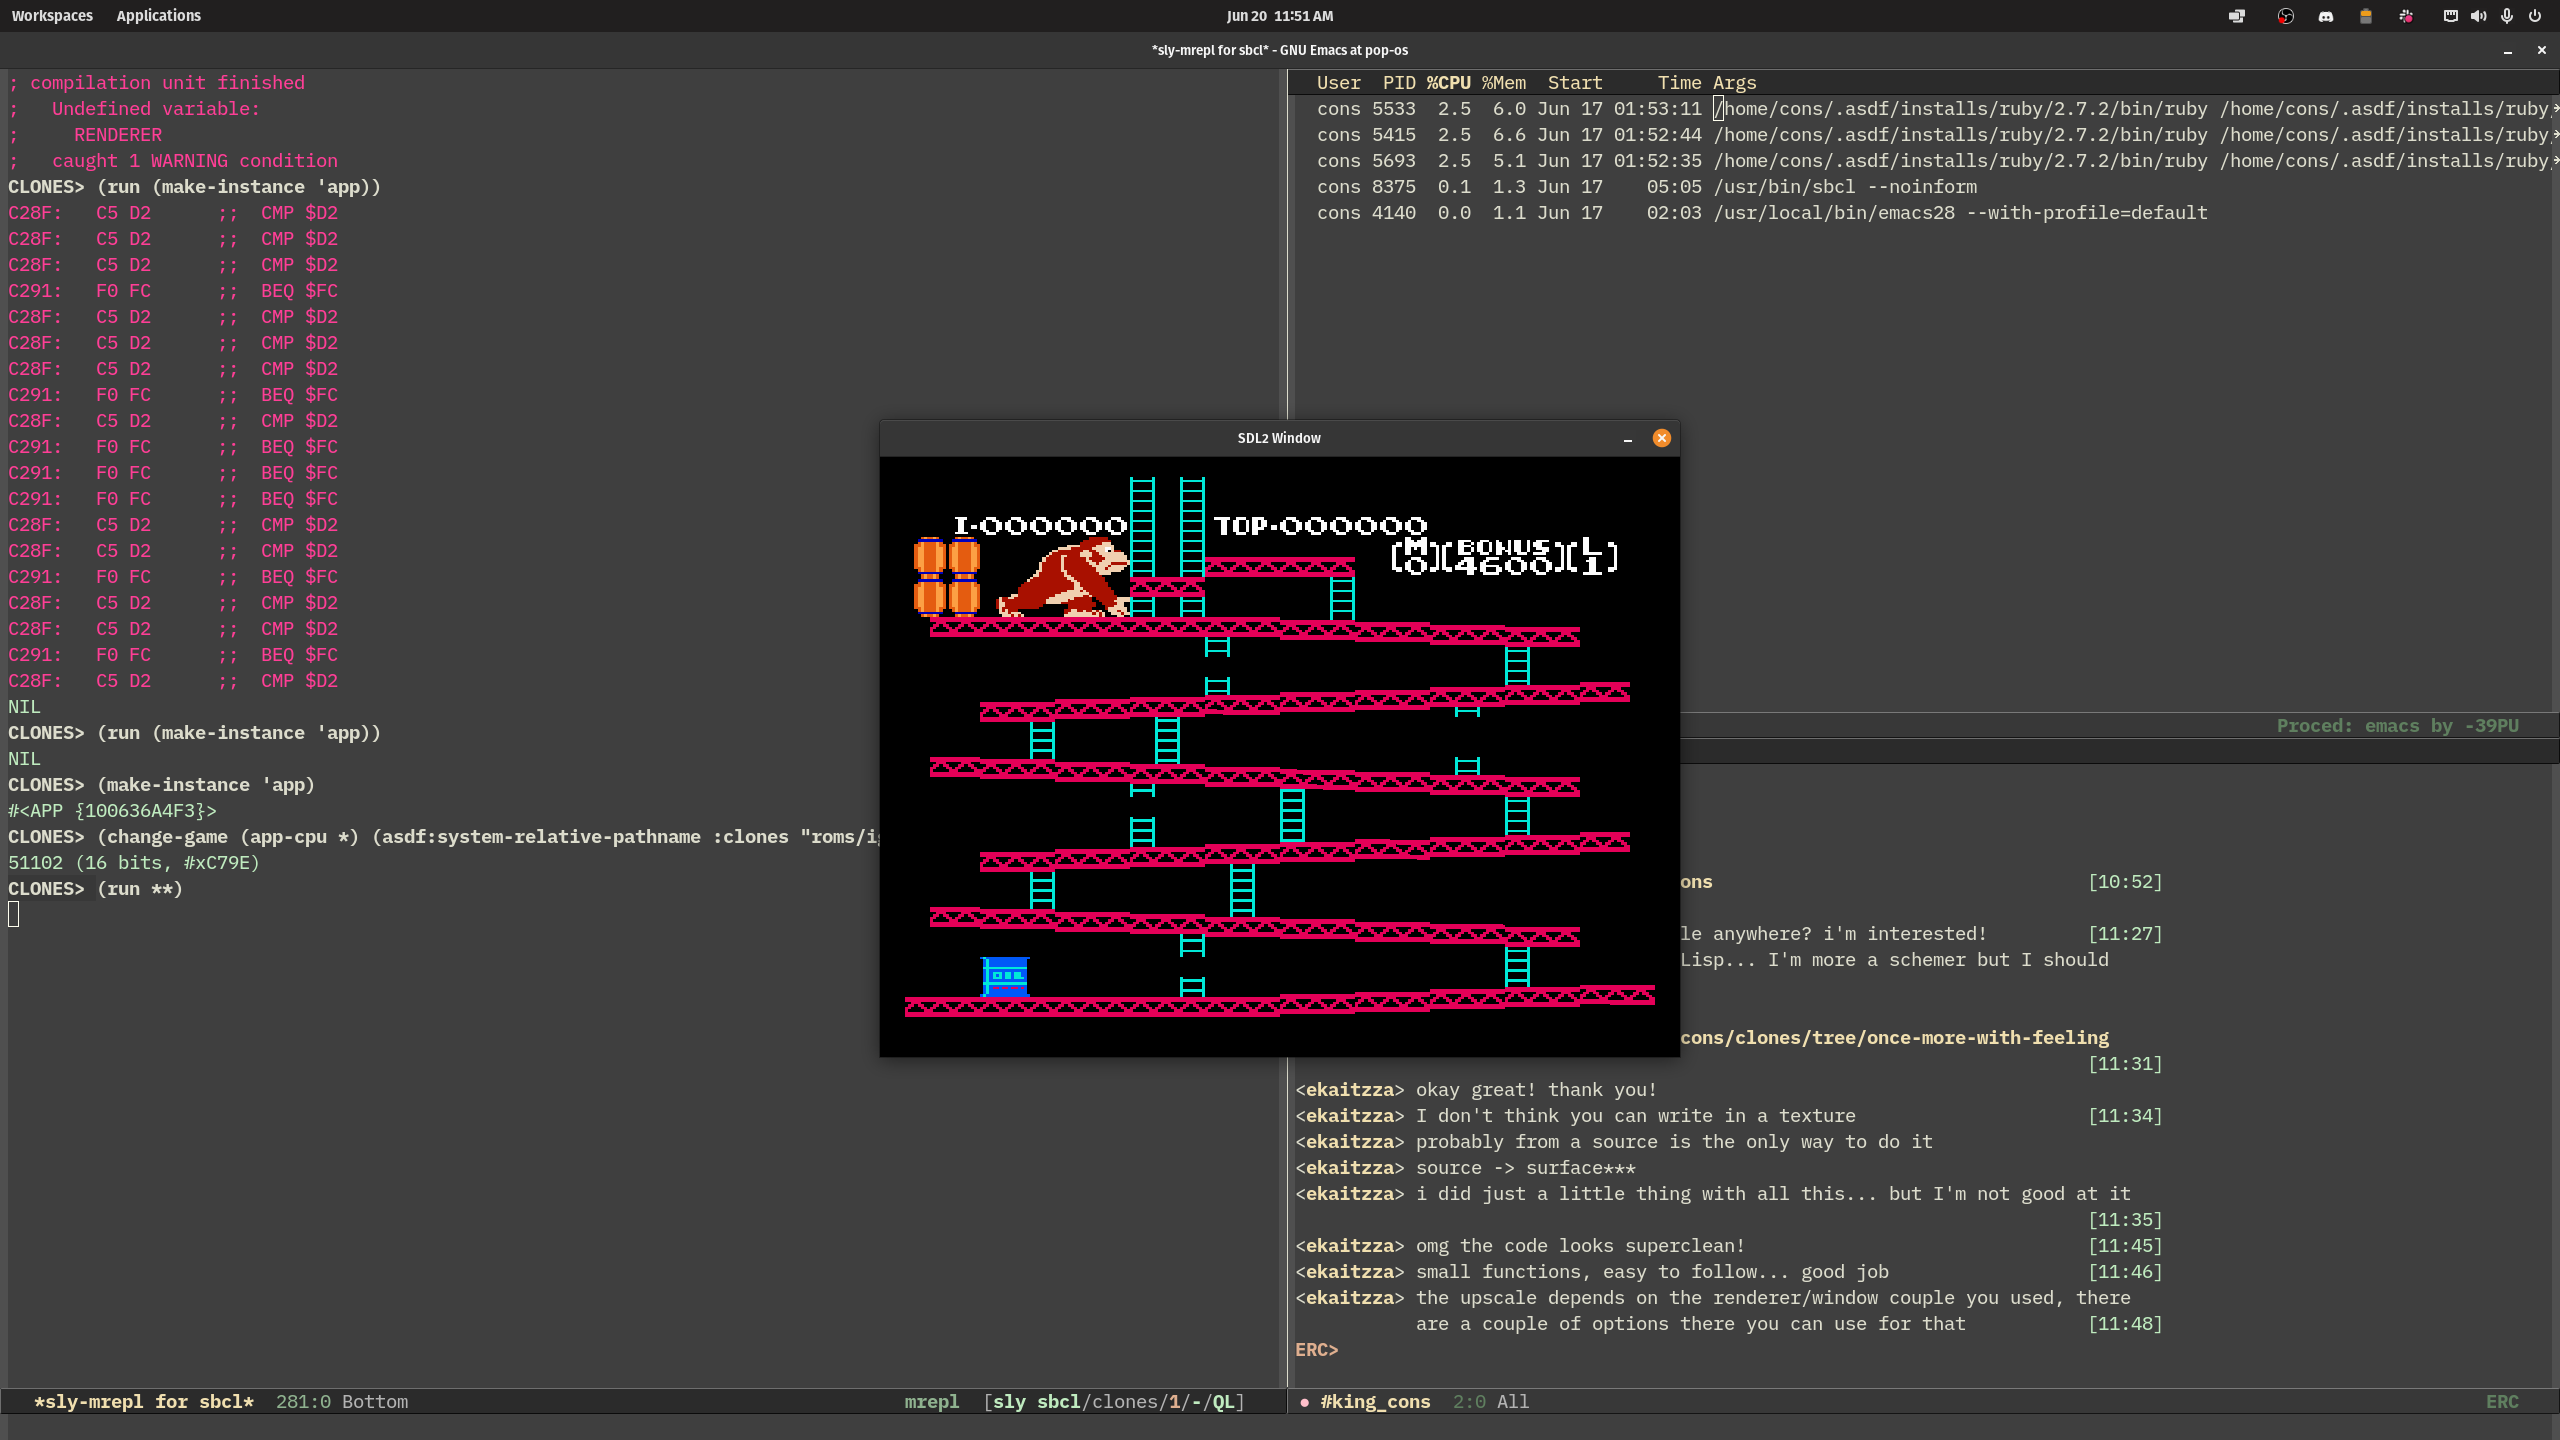Open the Workspaces menu
Screen dimensions: 2560x1440
click(52, 16)
